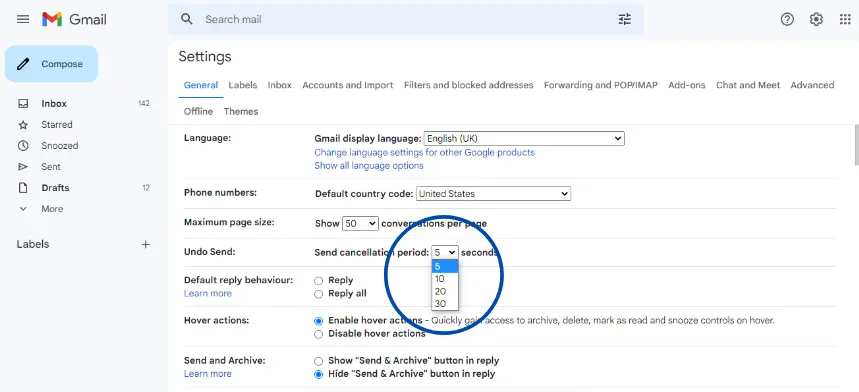Screen dimensions: 859x392
Task: Open the Support help icon
Action: (787, 19)
